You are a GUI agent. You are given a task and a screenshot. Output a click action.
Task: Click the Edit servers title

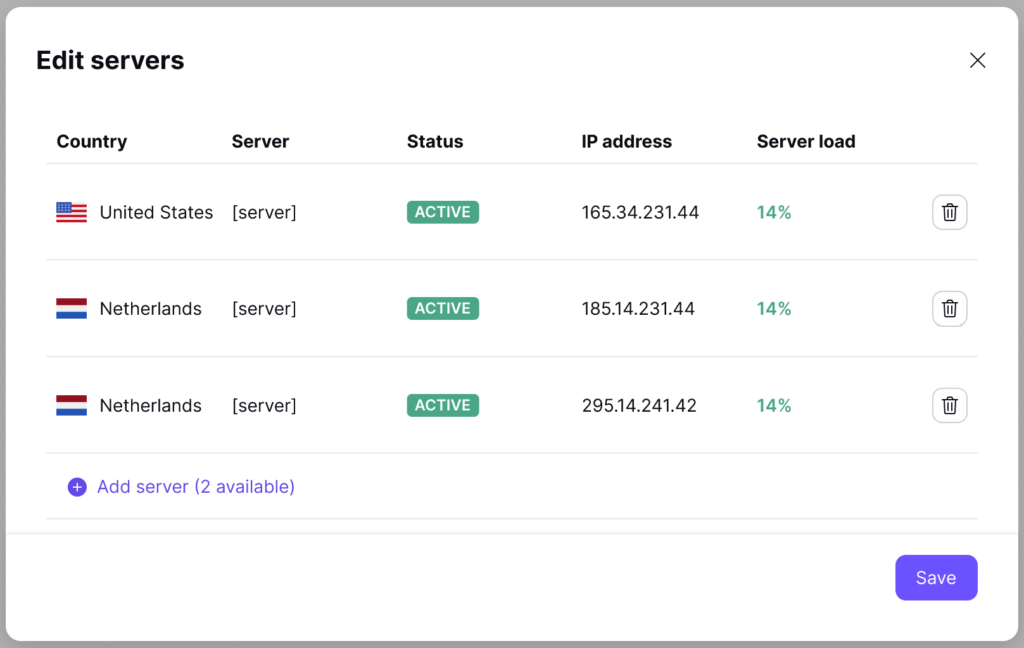click(110, 60)
